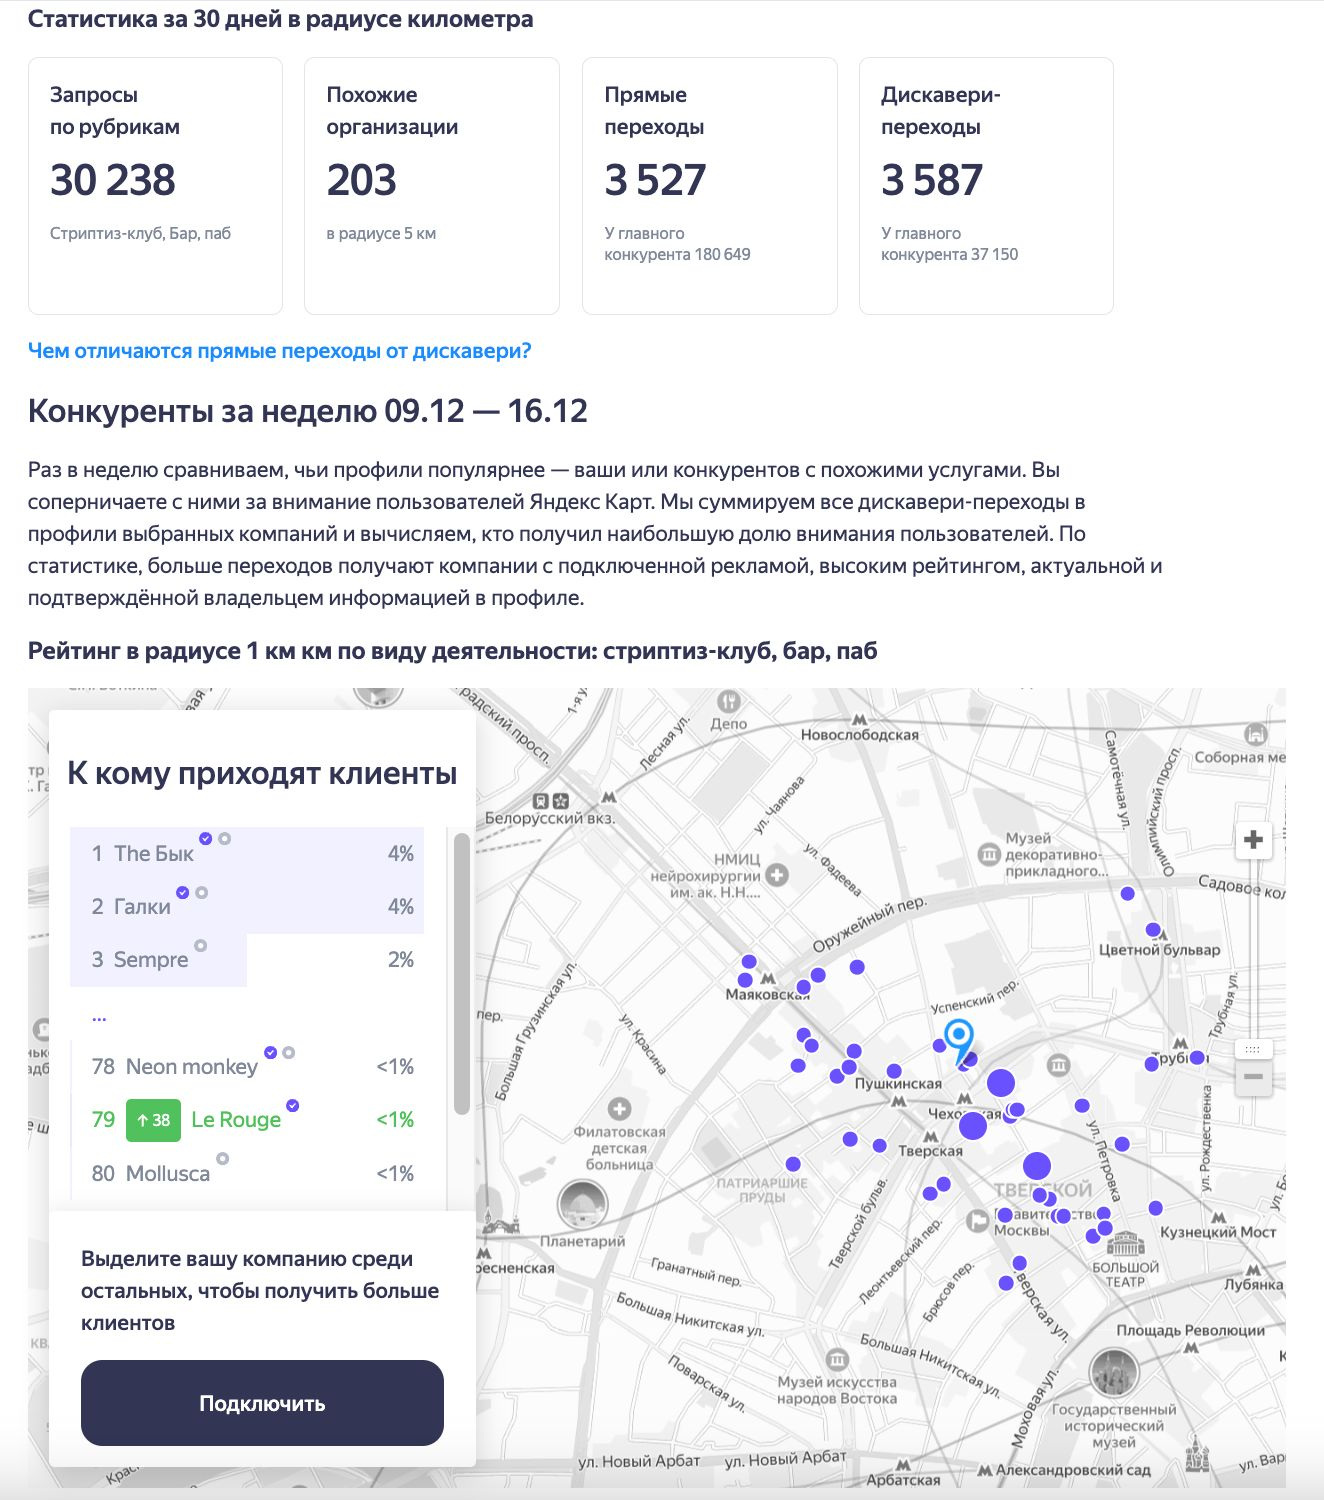Click the verified badge next to Neon monkey

pos(270,1052)
